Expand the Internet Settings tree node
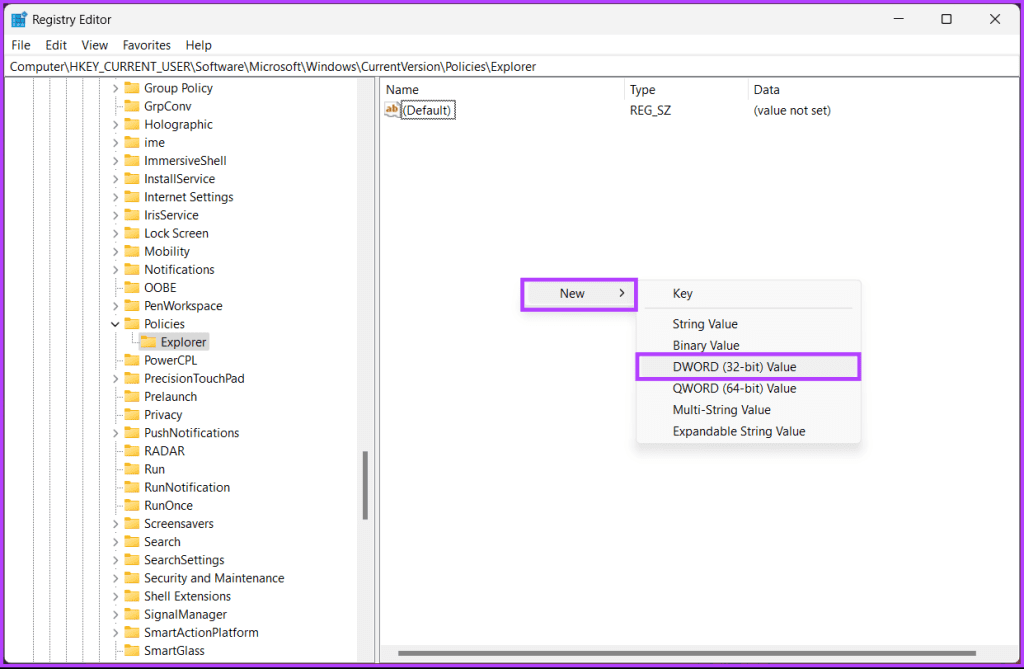The height and width of the screenshot is (669, 1024). click(x=118, y=196)
